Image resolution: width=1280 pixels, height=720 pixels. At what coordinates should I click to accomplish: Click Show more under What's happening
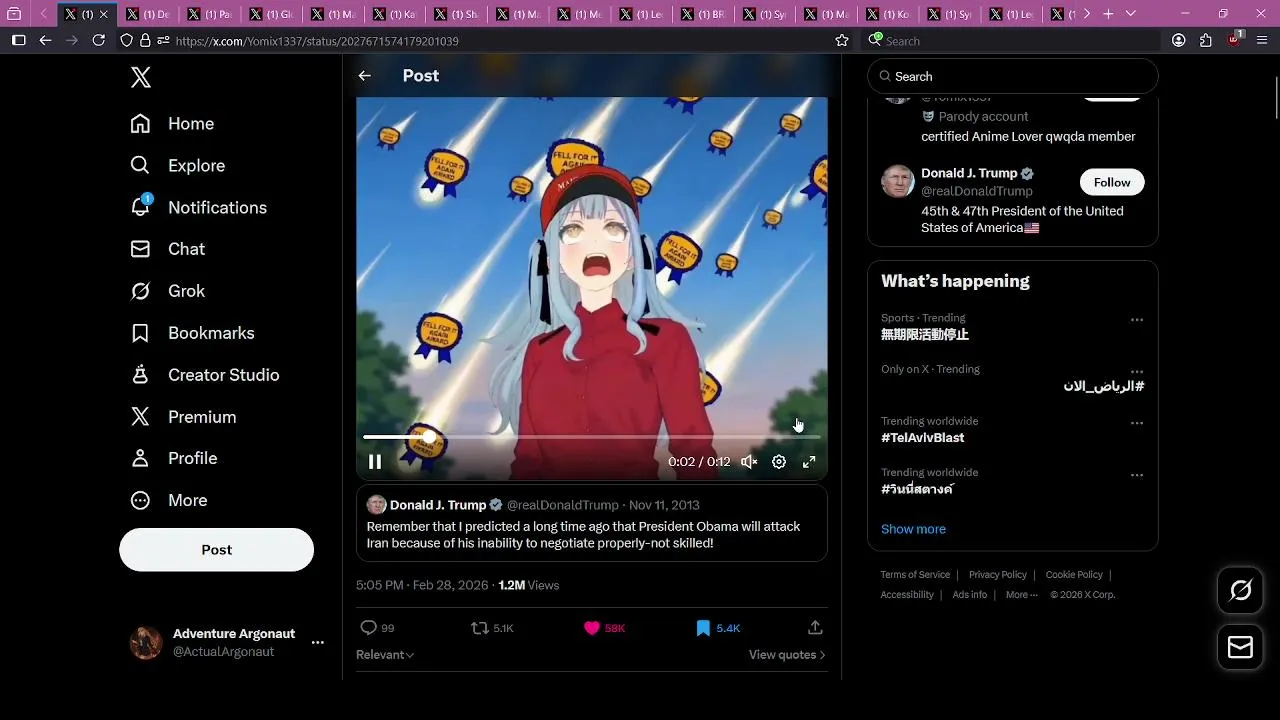[913, 529]
